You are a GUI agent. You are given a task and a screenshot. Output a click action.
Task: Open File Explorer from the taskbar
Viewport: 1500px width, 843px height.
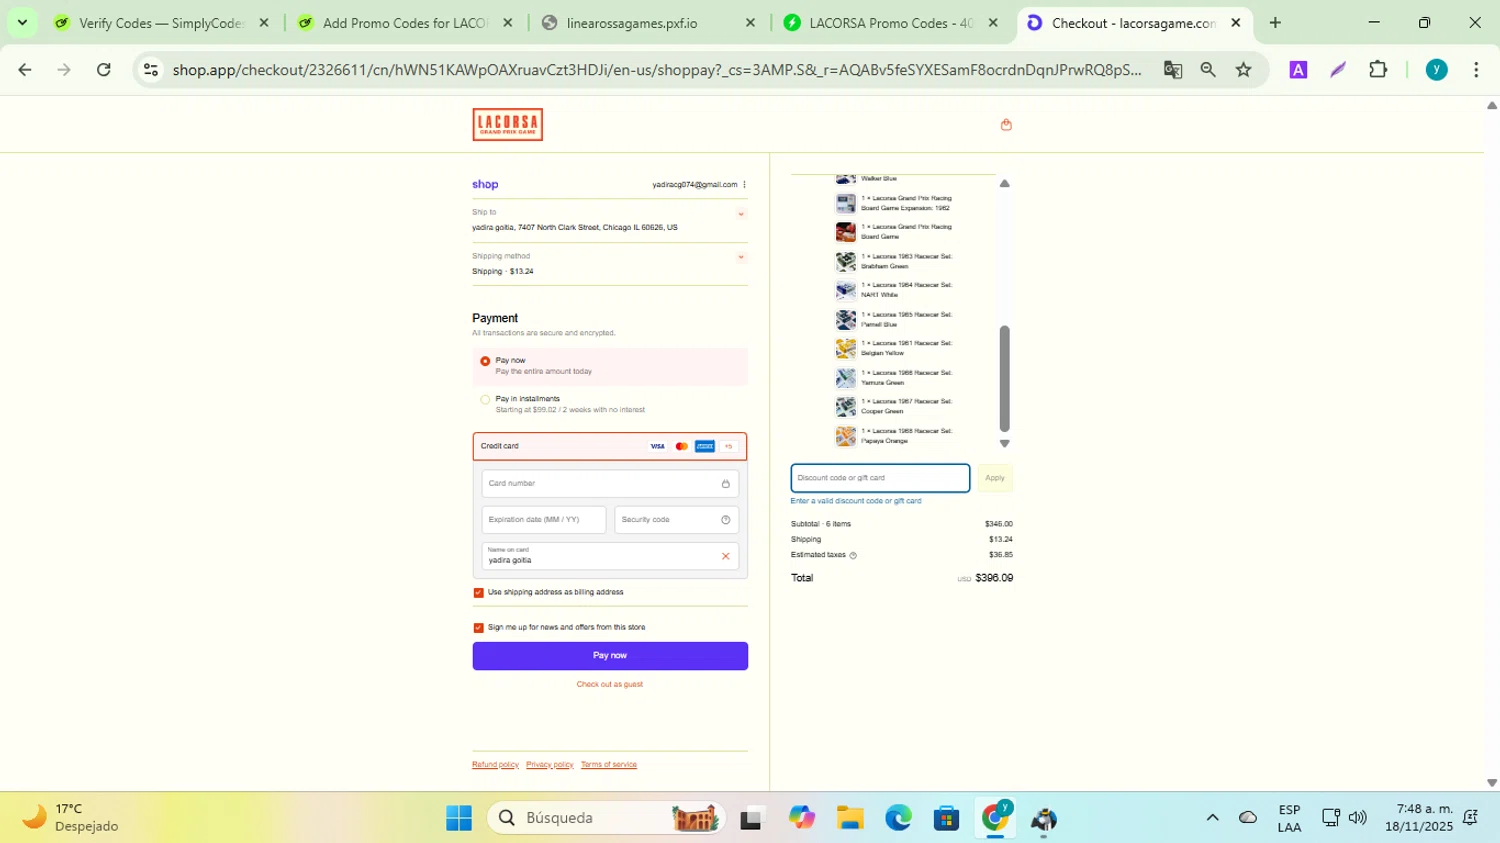pyautogui.click(x=850, y=818)
